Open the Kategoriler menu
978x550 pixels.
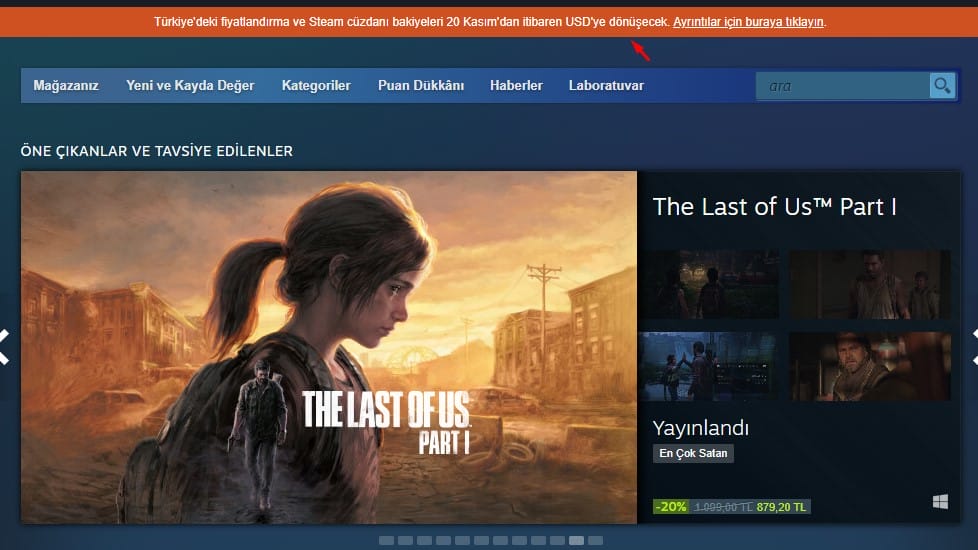pyautogui.click(x=316, y=85)
